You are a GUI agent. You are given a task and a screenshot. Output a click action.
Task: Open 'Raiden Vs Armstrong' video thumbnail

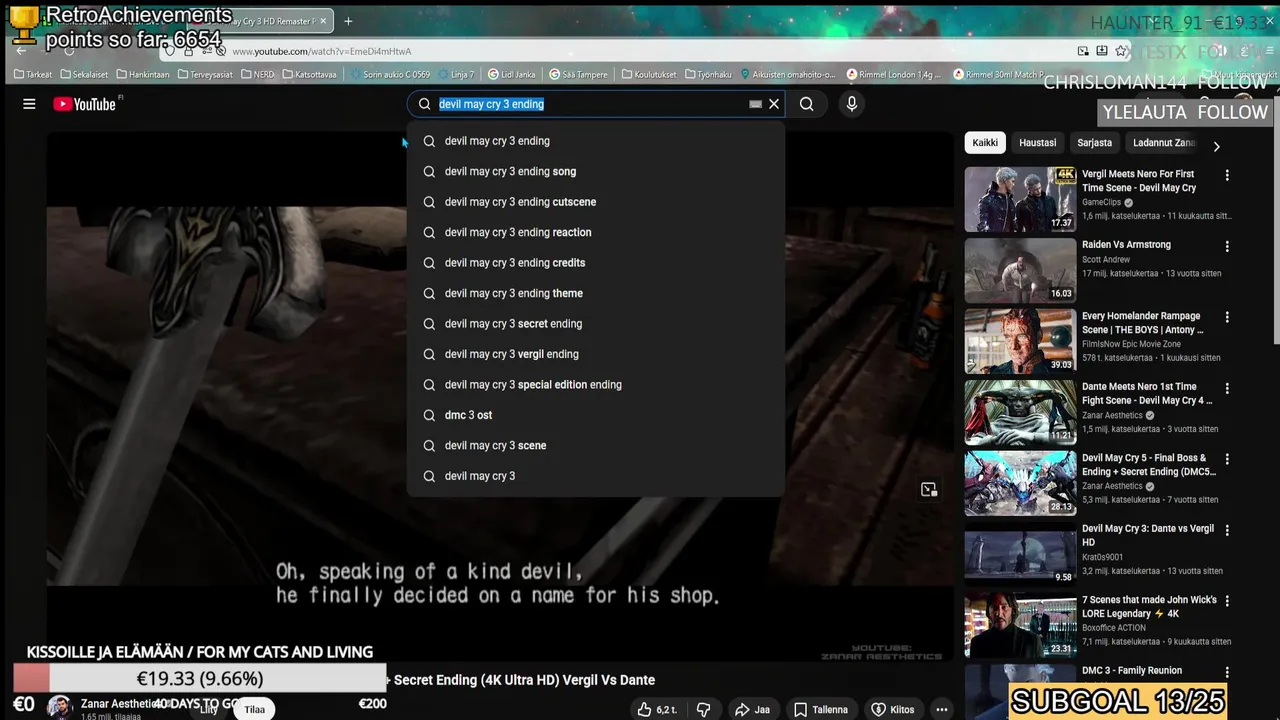coord(1020,270)
